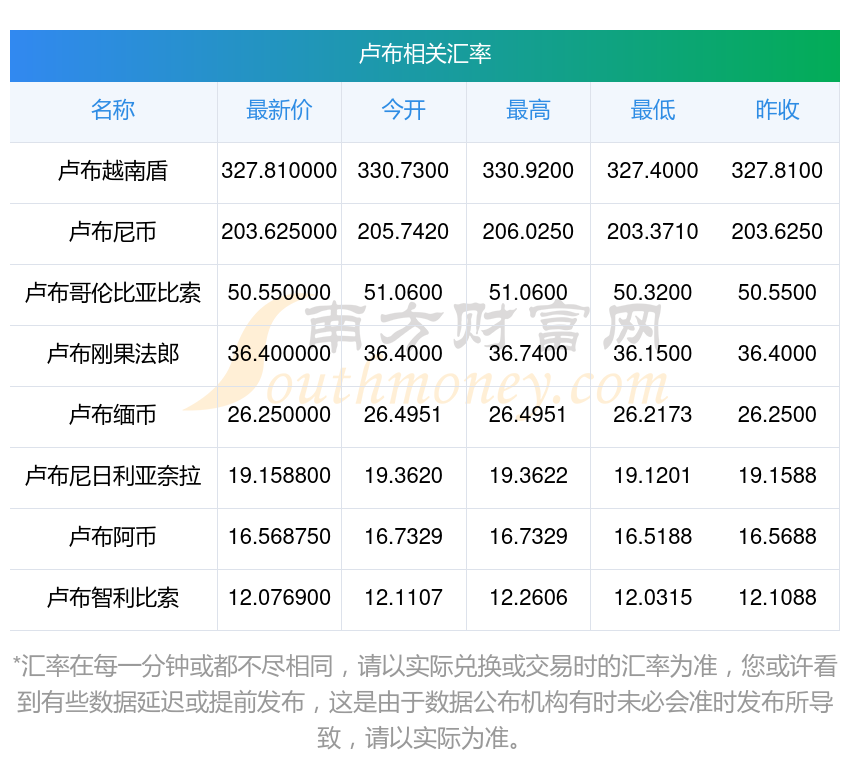Click previous close 26.2500
This screenshot has width=850, height=769.
click(777, 415)
